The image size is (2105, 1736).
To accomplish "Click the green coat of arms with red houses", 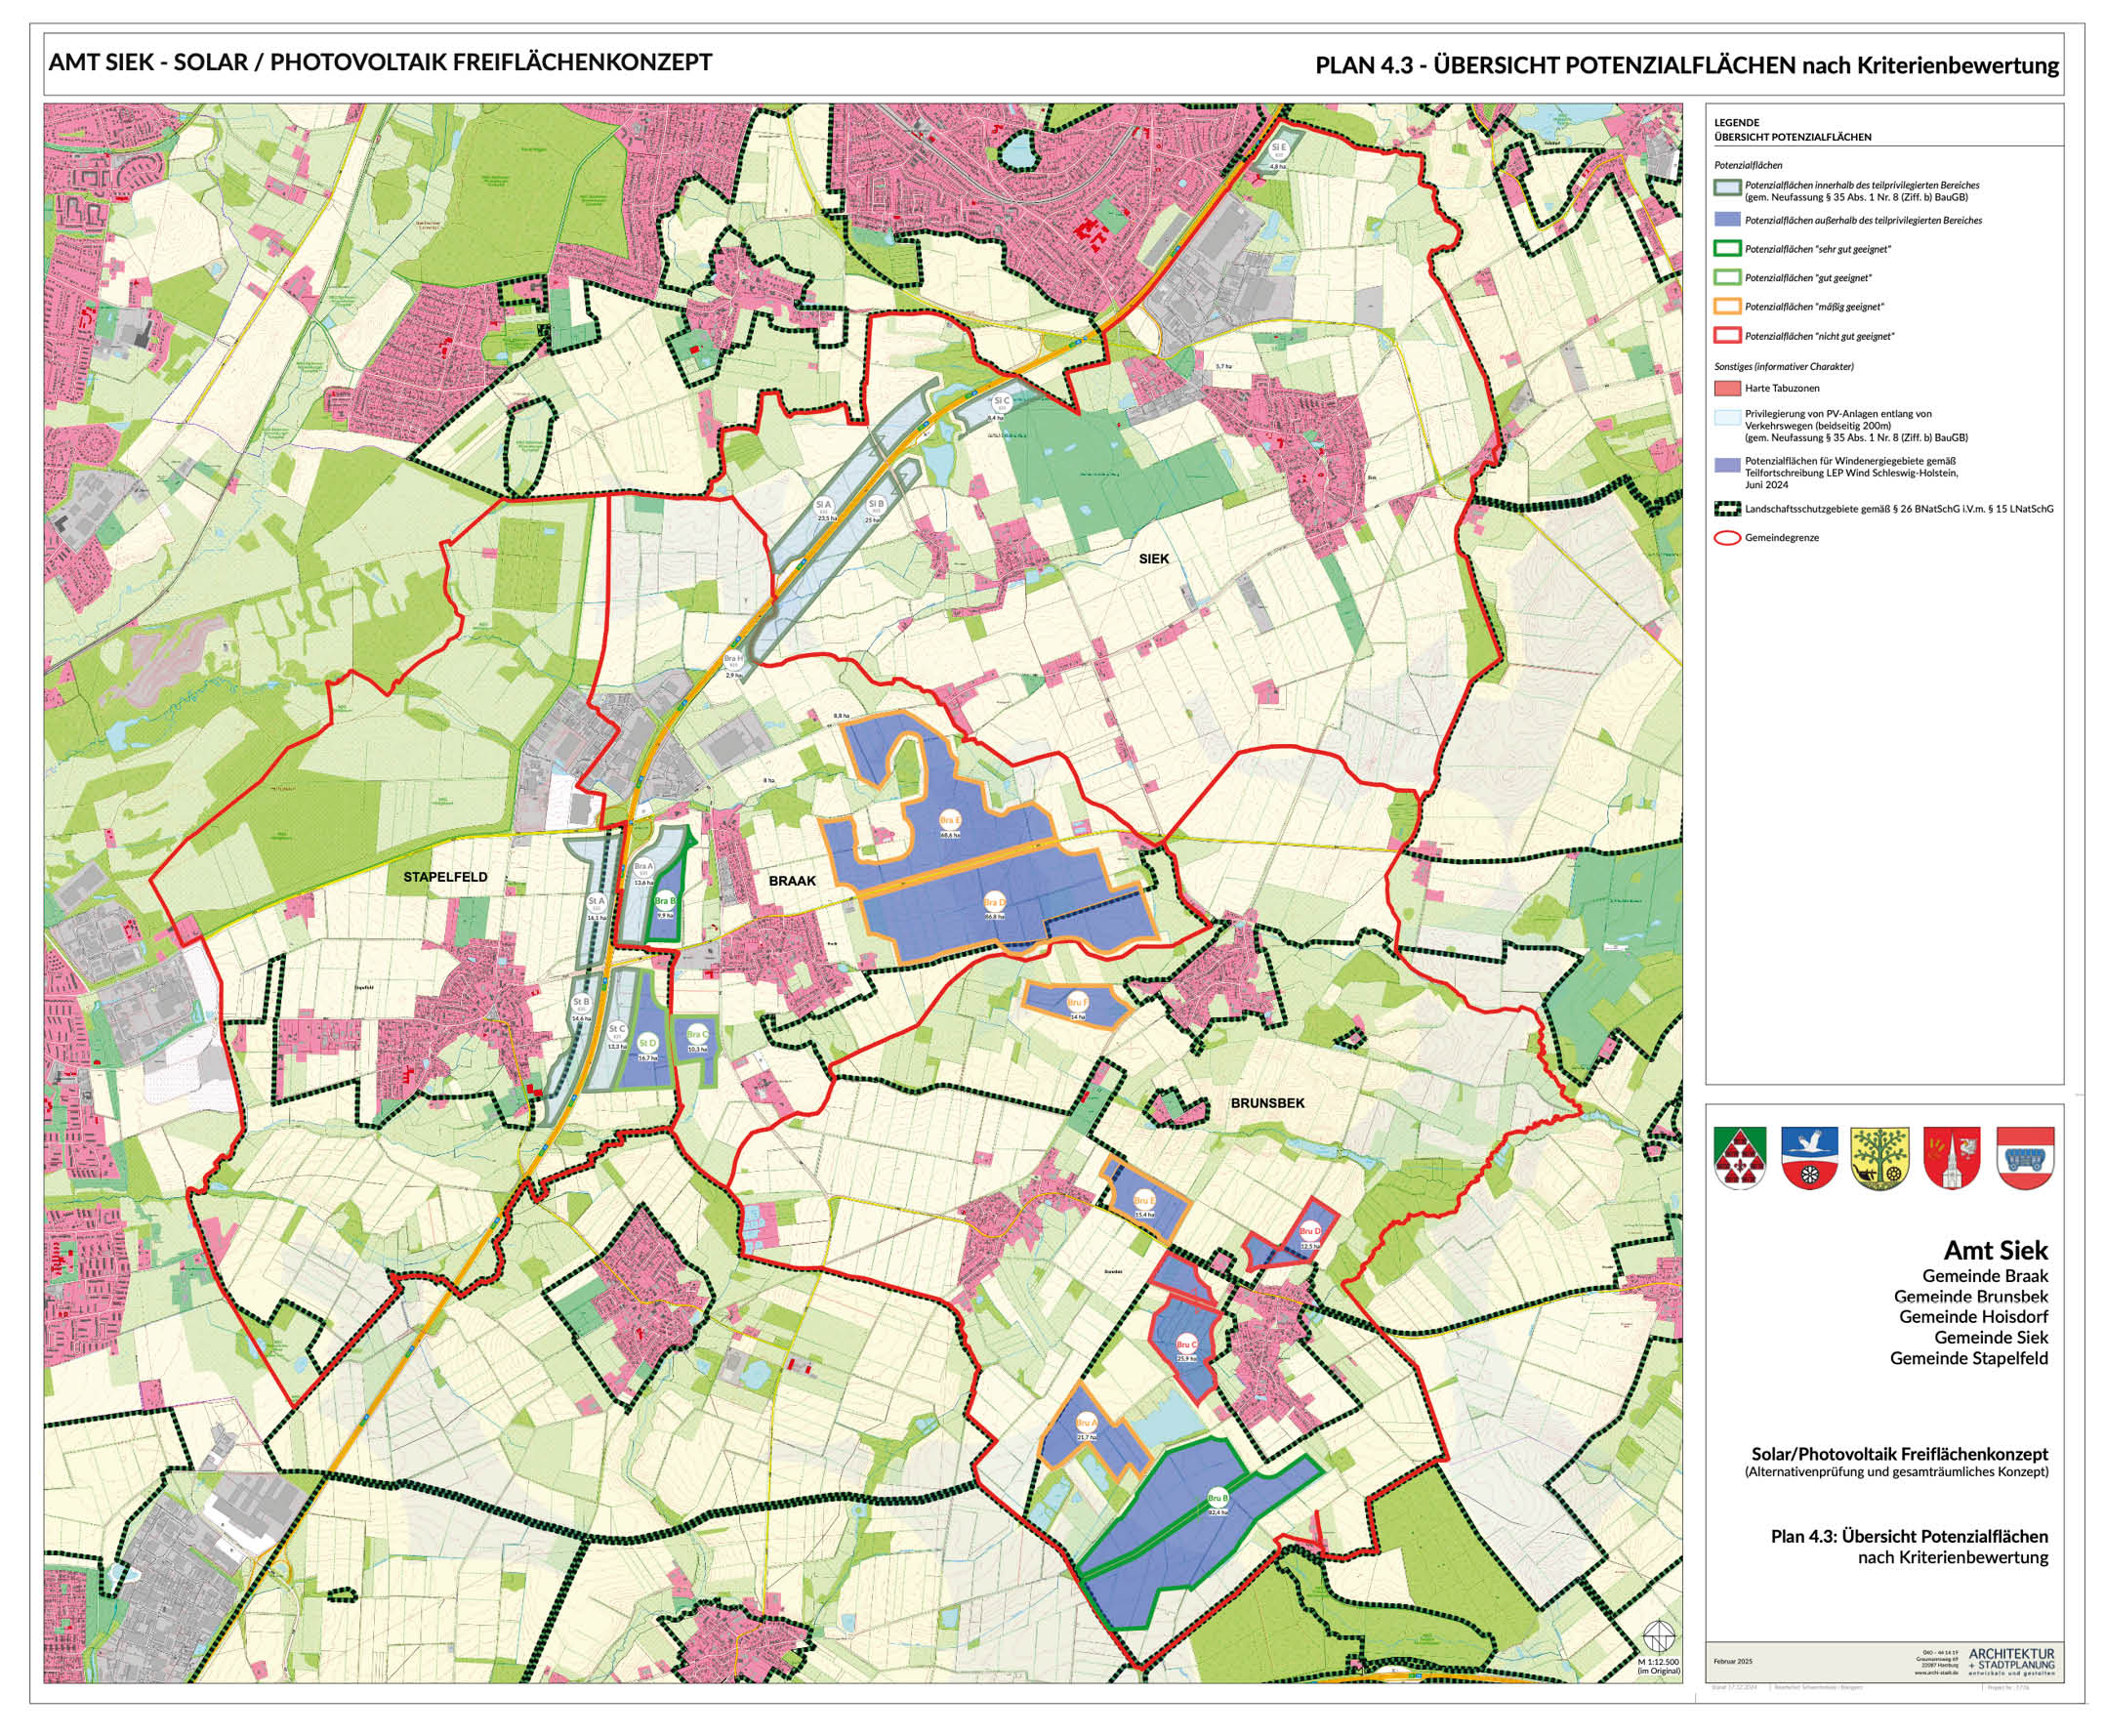I will coord(1739,1157).
